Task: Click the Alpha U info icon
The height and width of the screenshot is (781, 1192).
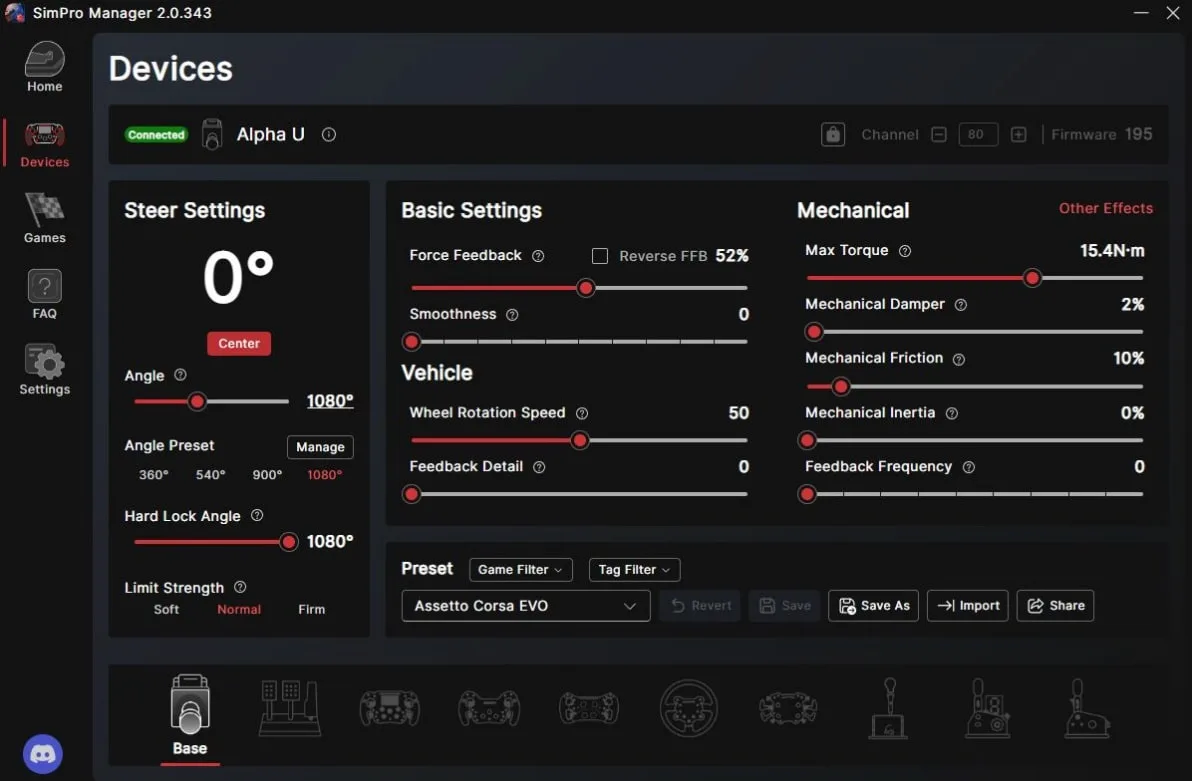Action: 328,135
